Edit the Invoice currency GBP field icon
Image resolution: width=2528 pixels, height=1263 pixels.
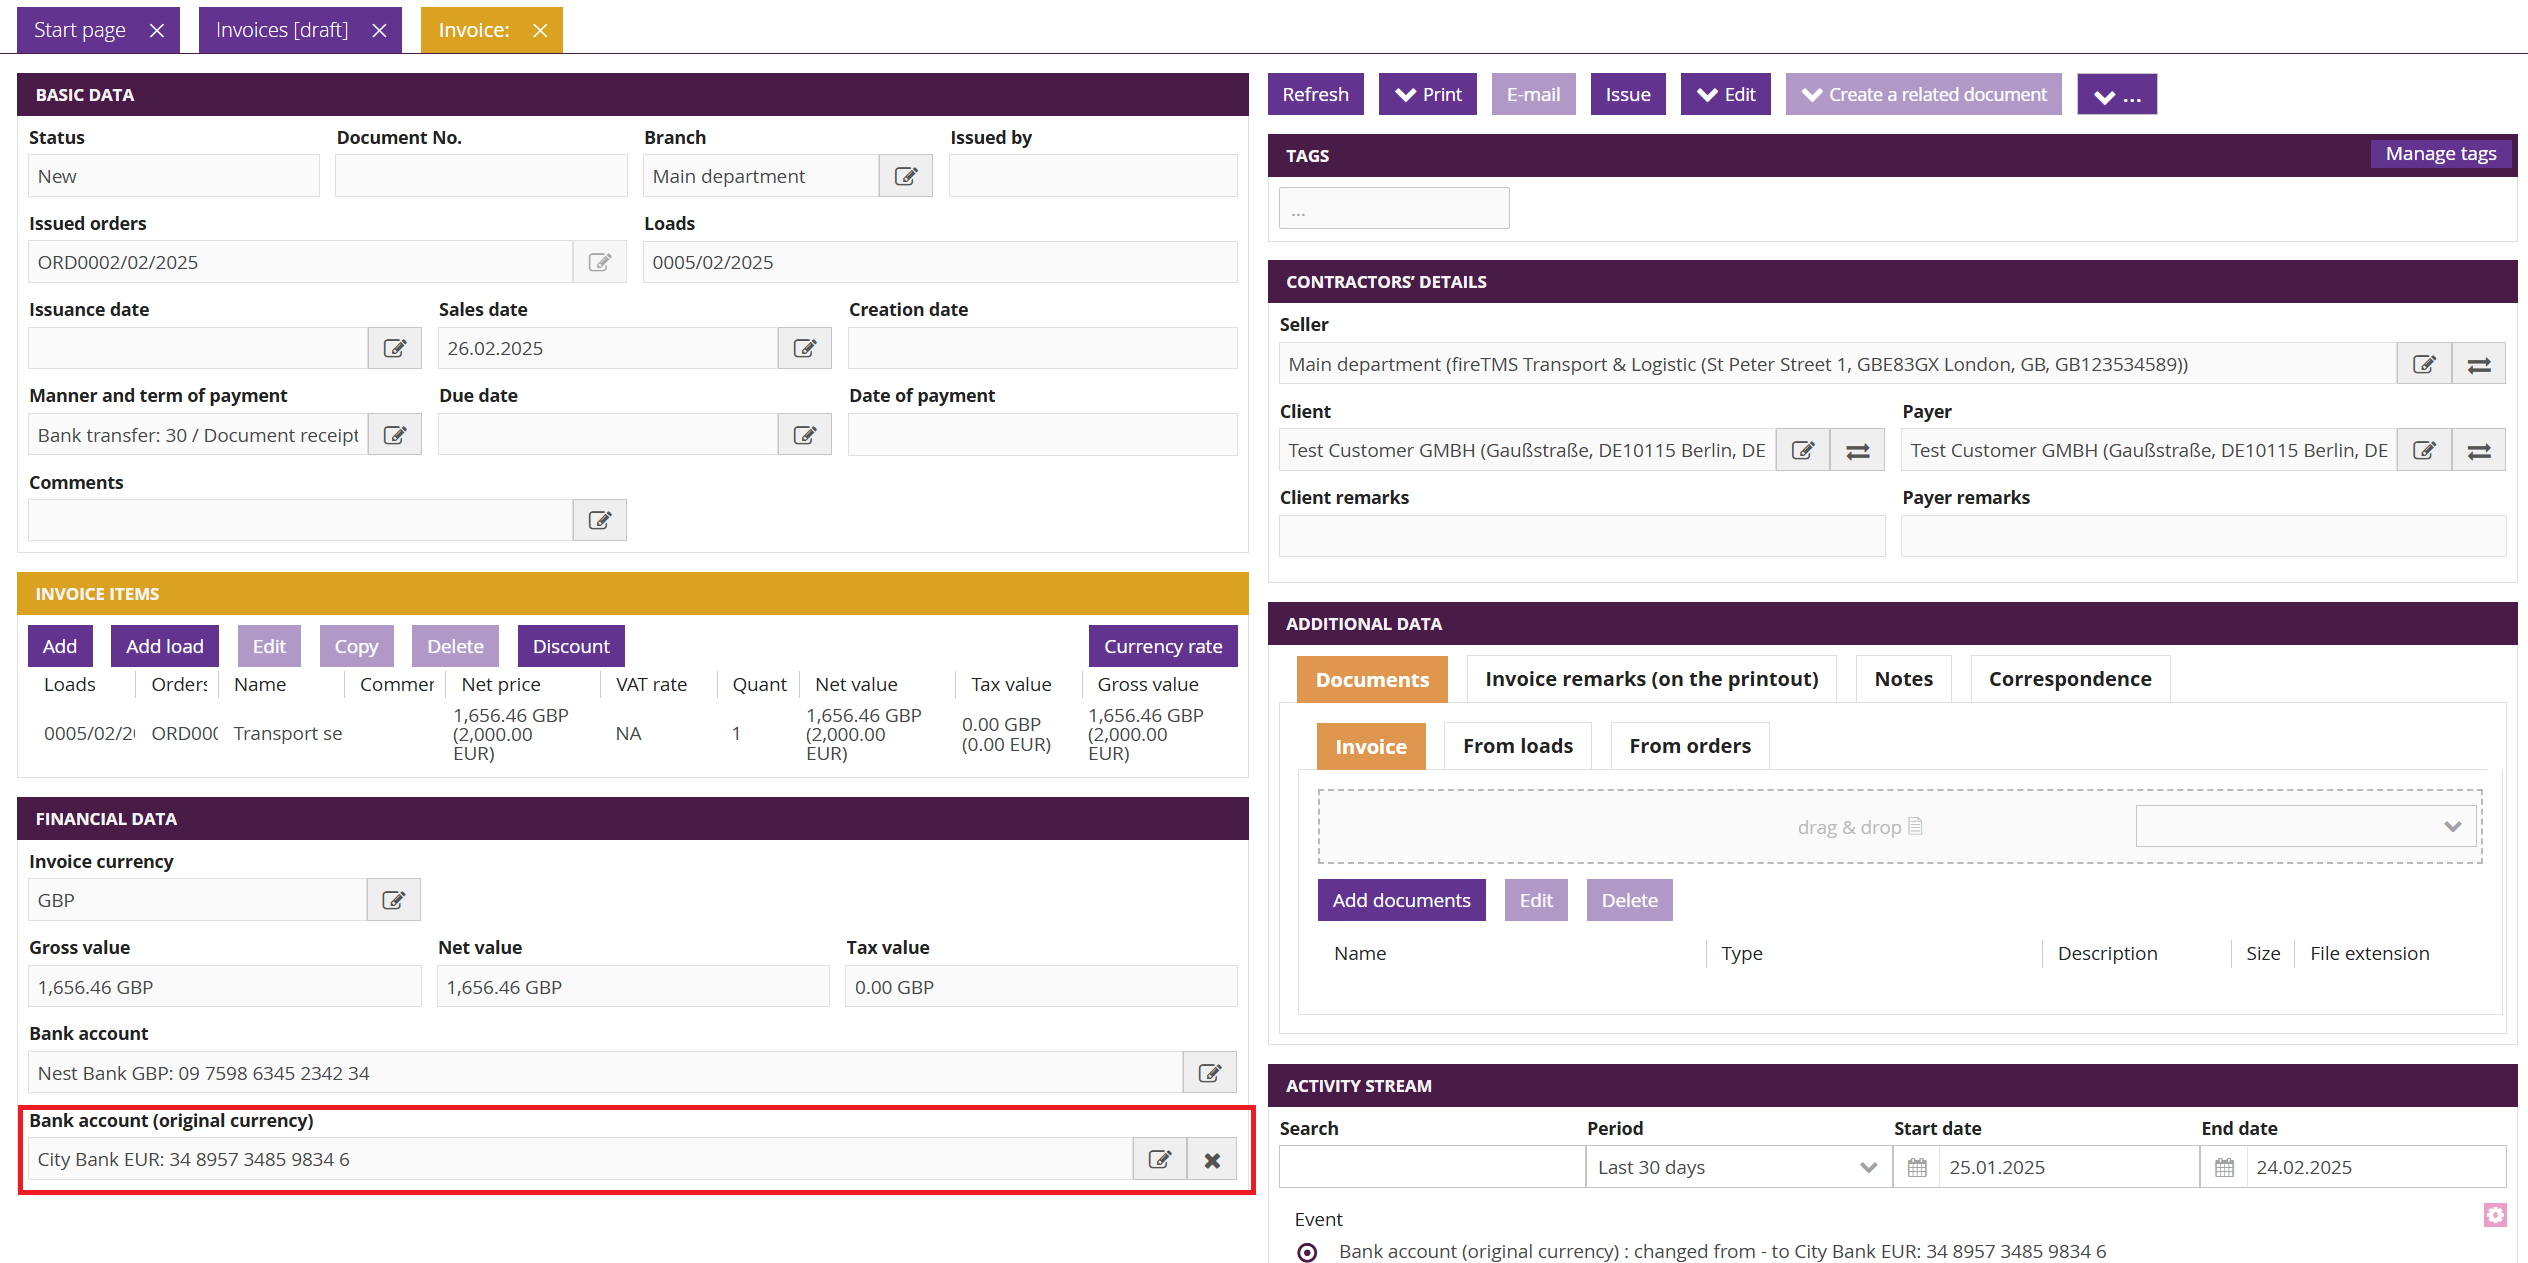[x=393, y=900]
